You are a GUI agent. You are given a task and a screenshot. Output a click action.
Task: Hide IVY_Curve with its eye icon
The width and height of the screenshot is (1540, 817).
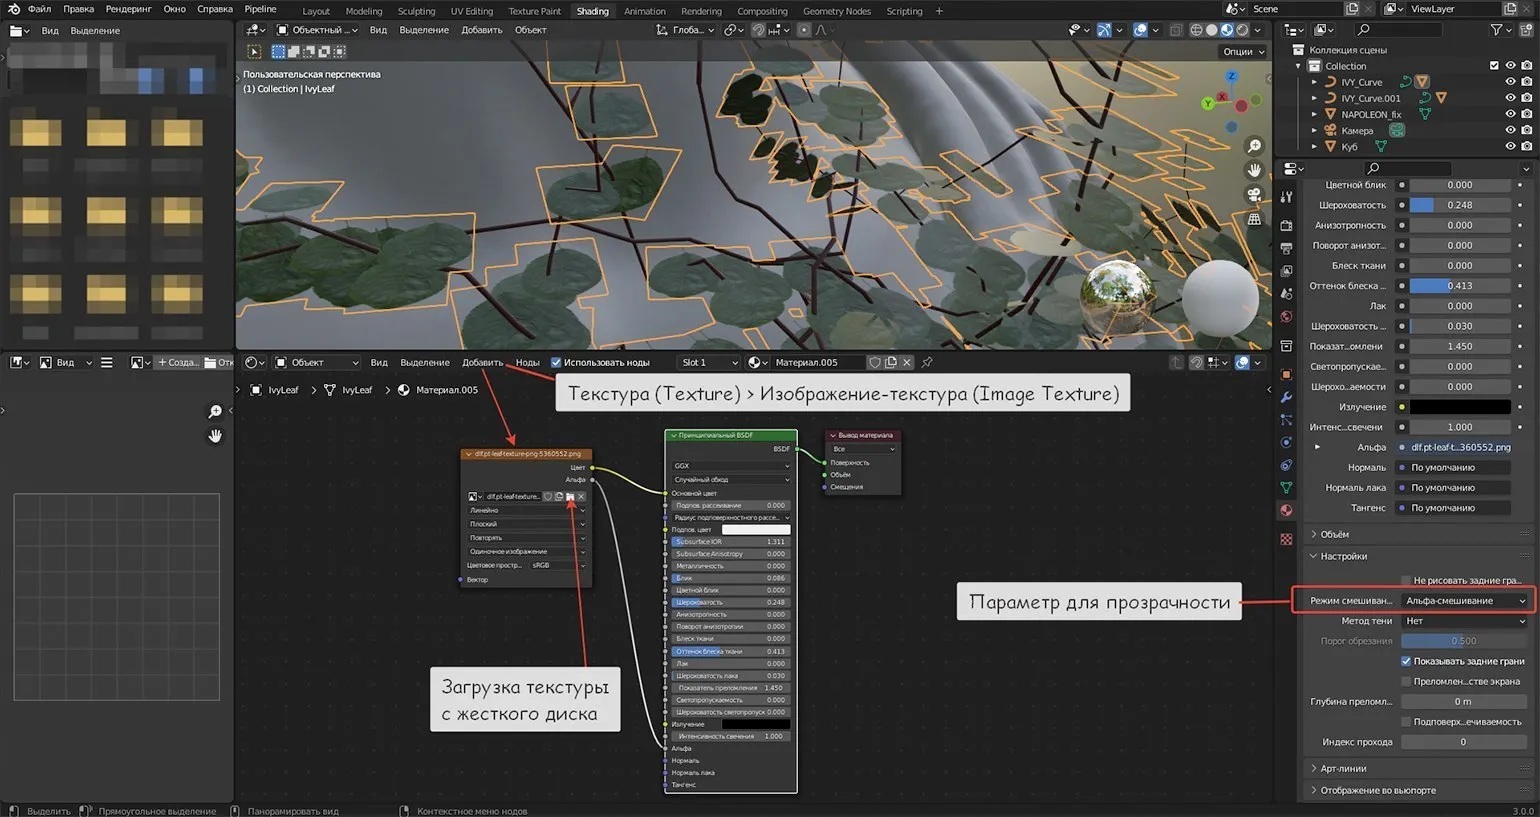1510,82
